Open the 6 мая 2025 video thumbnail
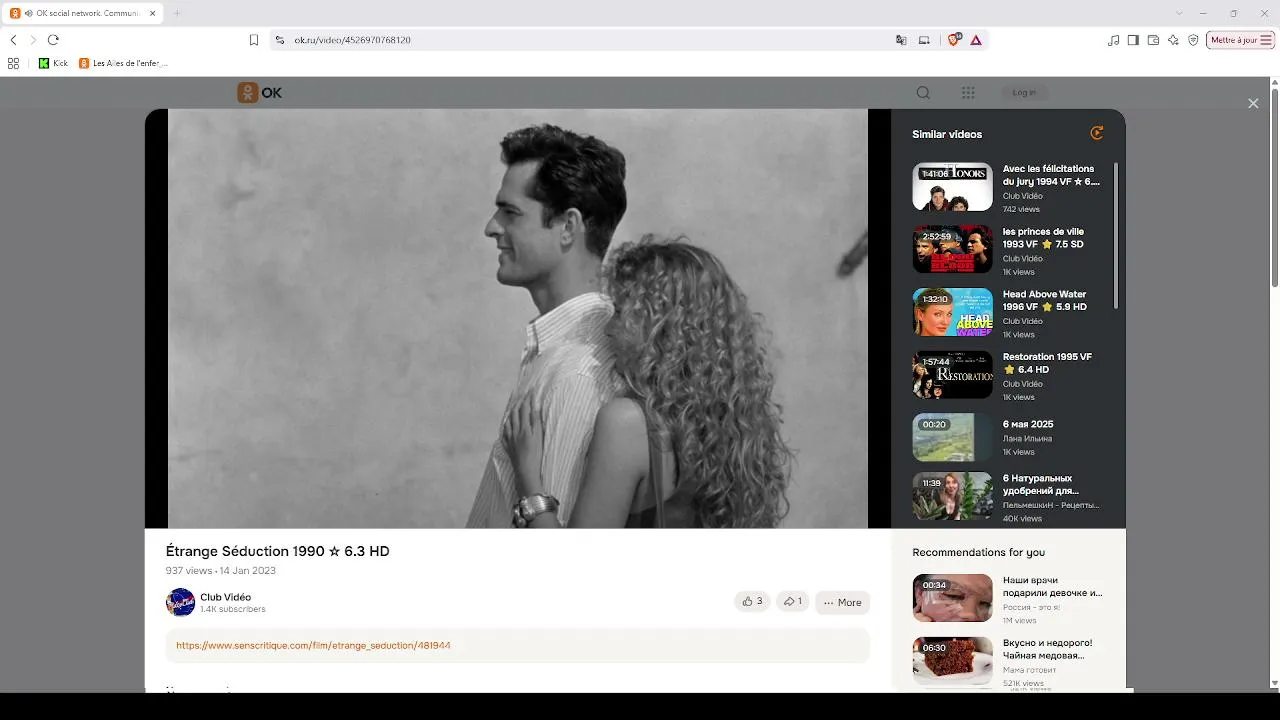1280x720 pixels. (952, 437)
